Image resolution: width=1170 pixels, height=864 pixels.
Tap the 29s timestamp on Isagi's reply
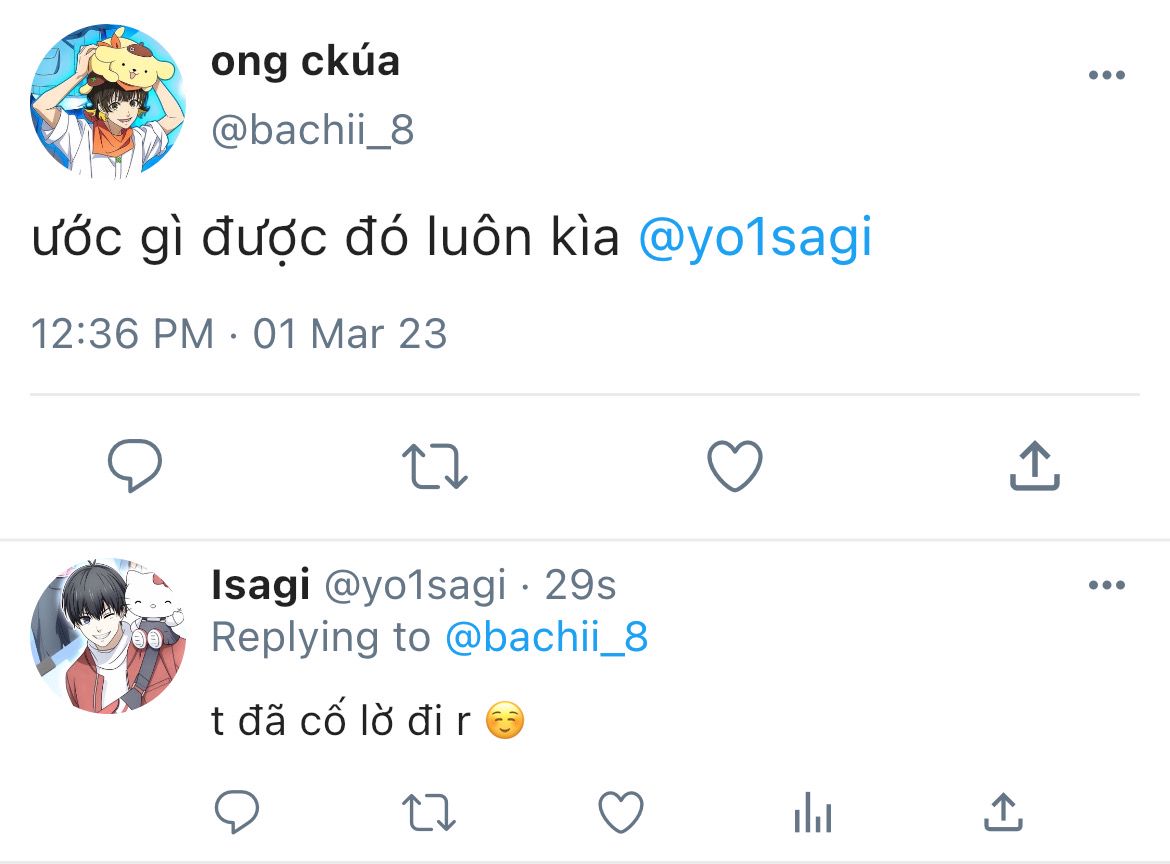pos(580,586)
